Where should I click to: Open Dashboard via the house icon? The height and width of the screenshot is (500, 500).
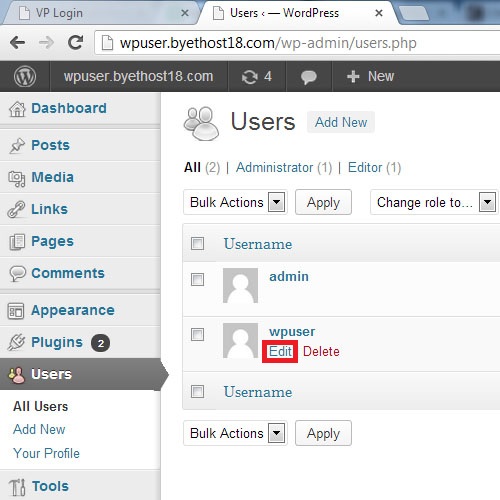pyautogui.click(x=17, y=109)
